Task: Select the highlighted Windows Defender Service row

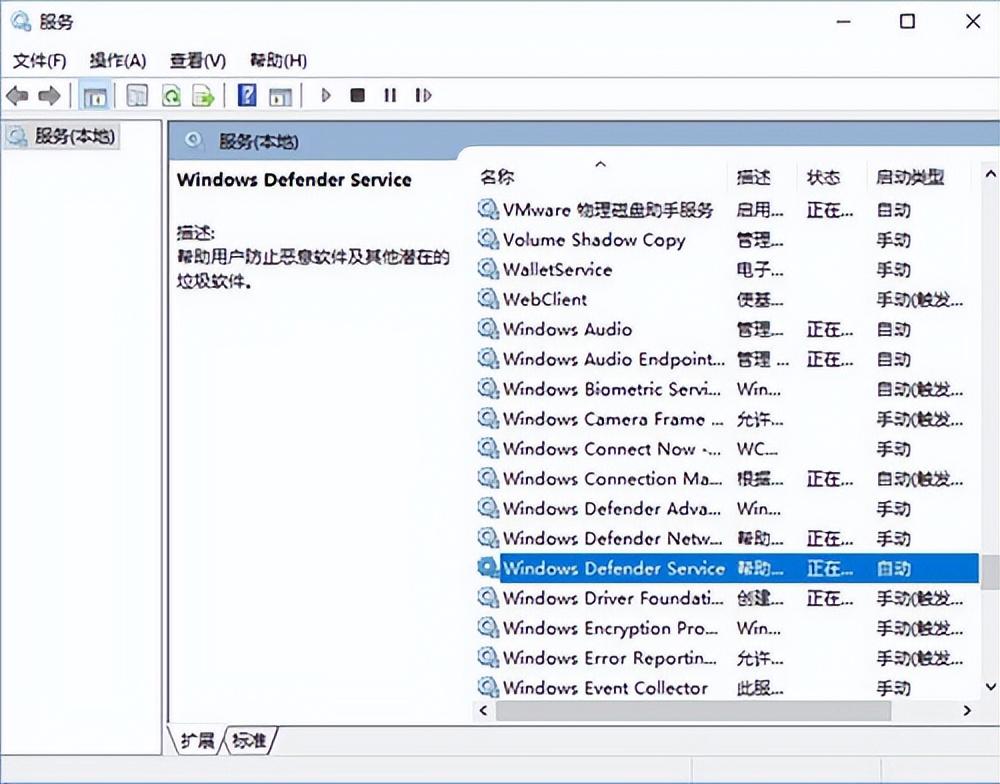Action: coord(727,568)
